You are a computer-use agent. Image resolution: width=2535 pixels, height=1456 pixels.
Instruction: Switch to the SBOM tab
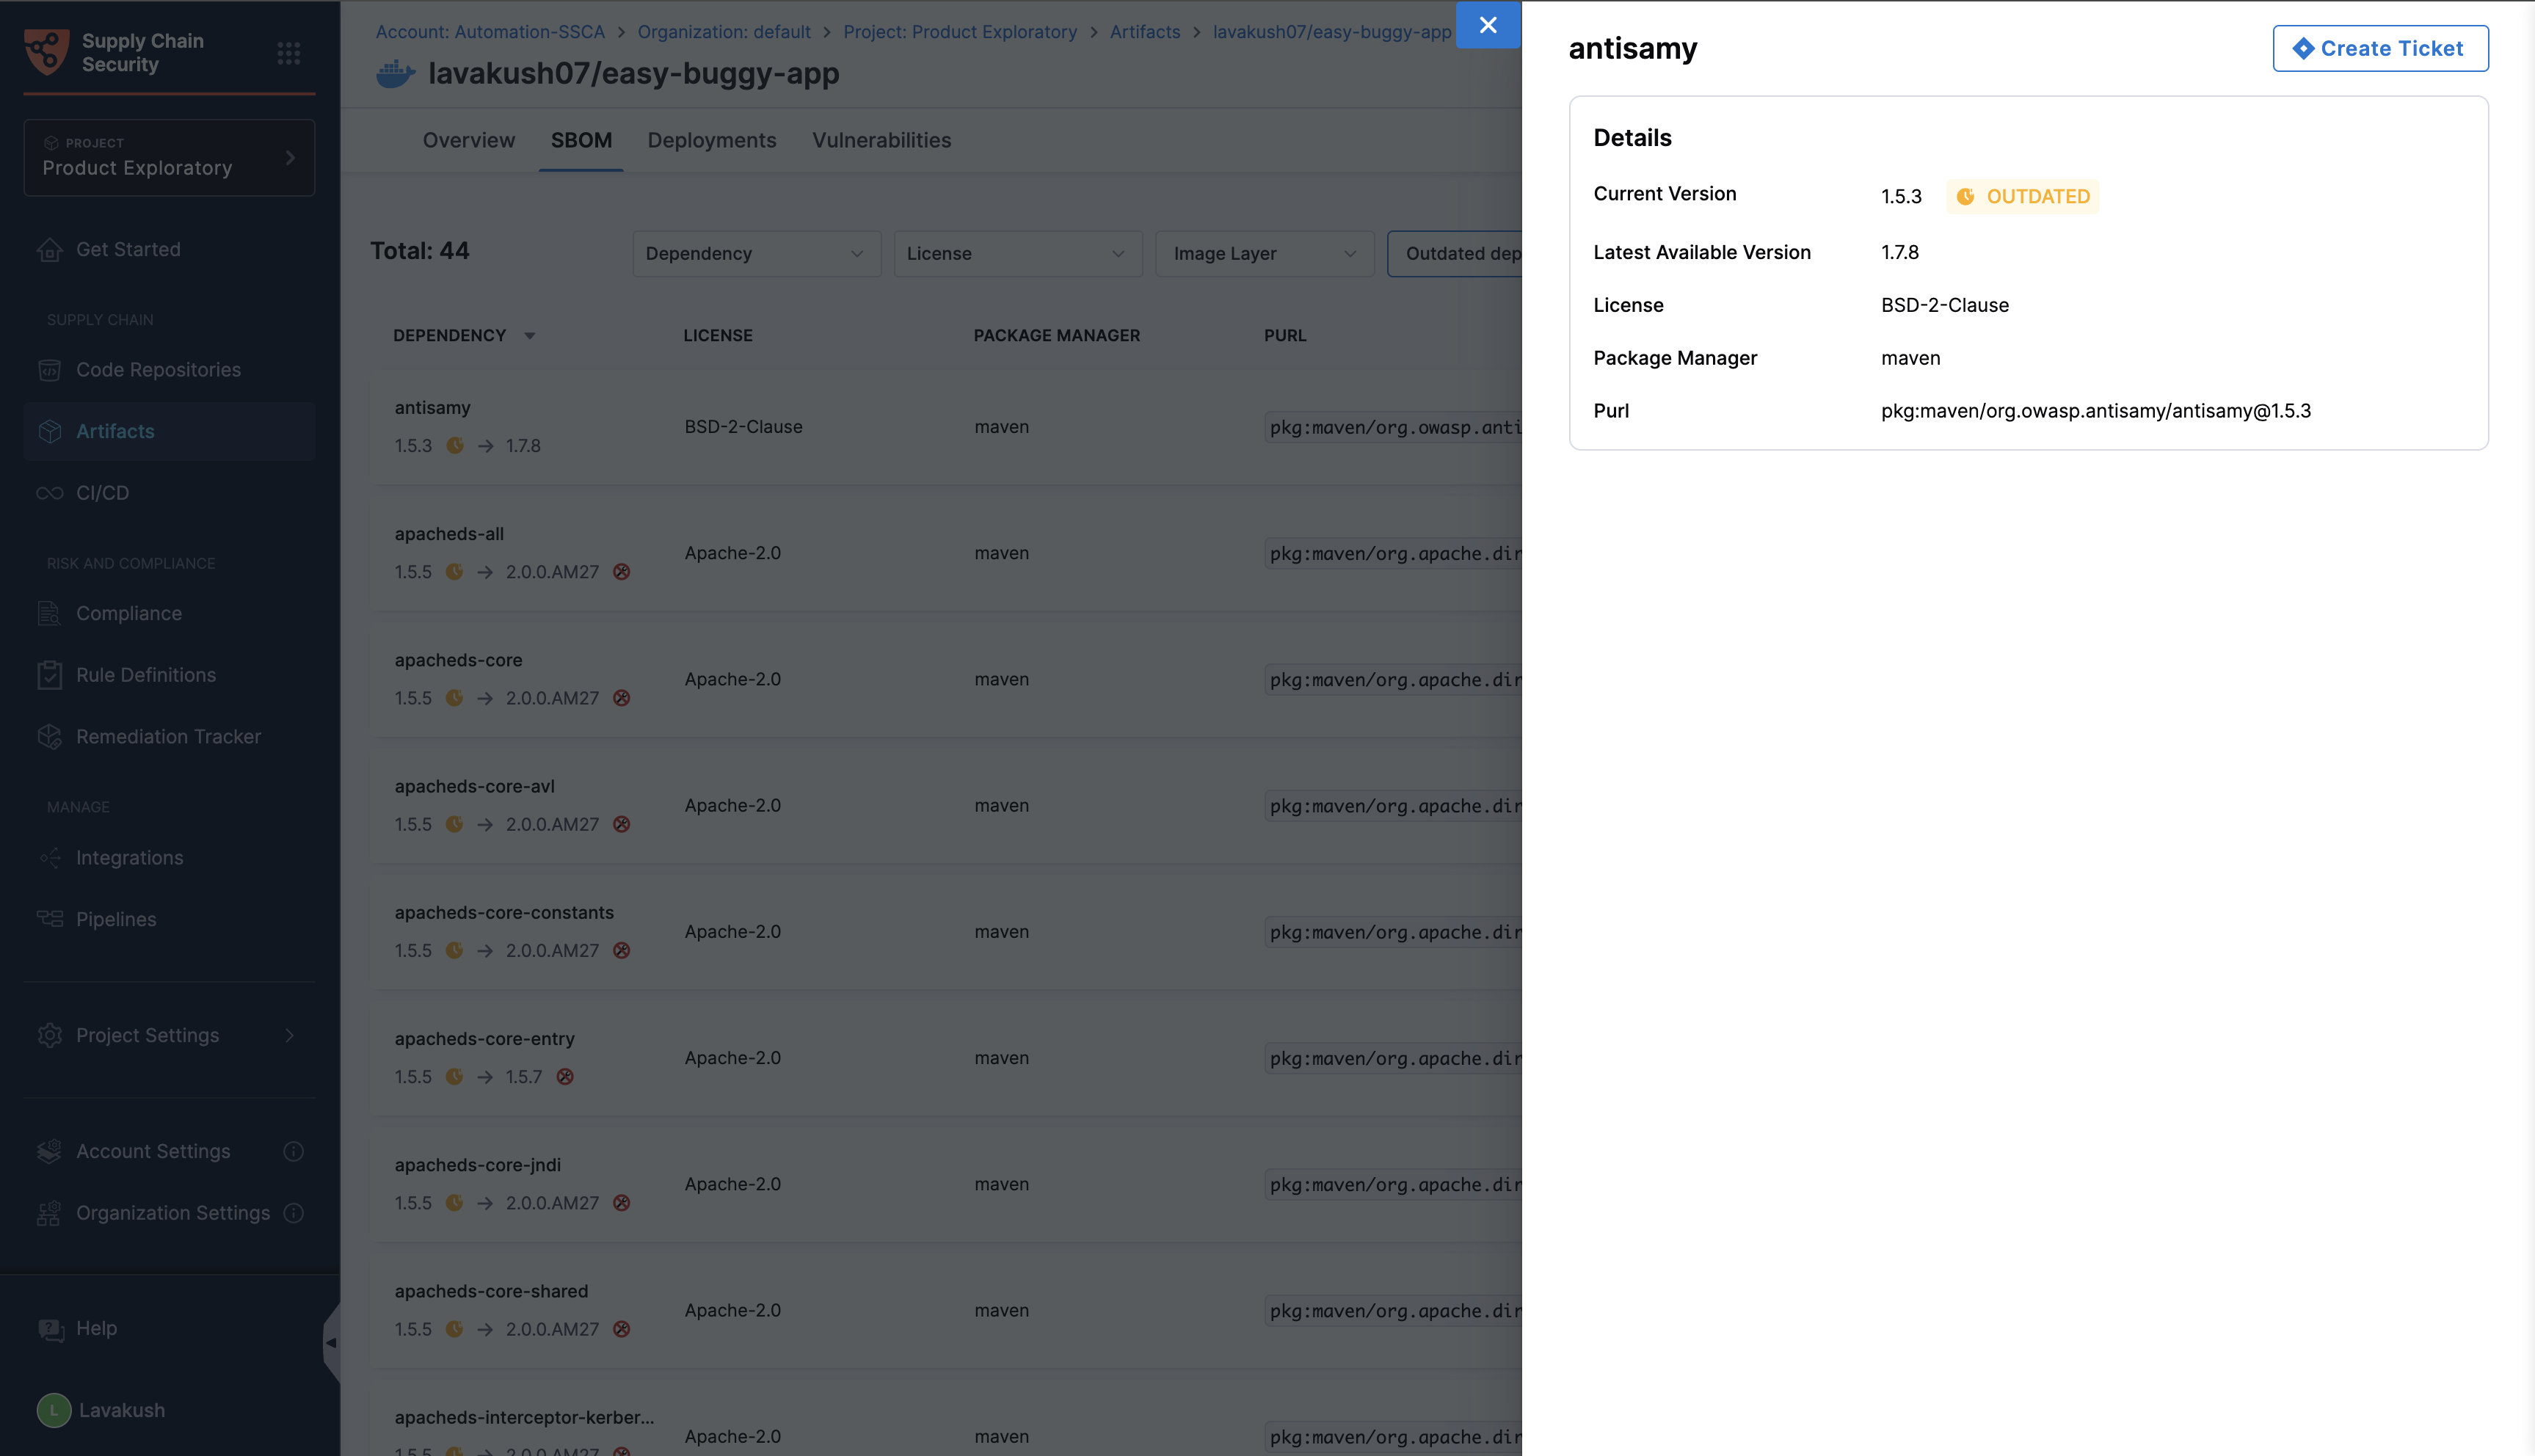point(581,141)
